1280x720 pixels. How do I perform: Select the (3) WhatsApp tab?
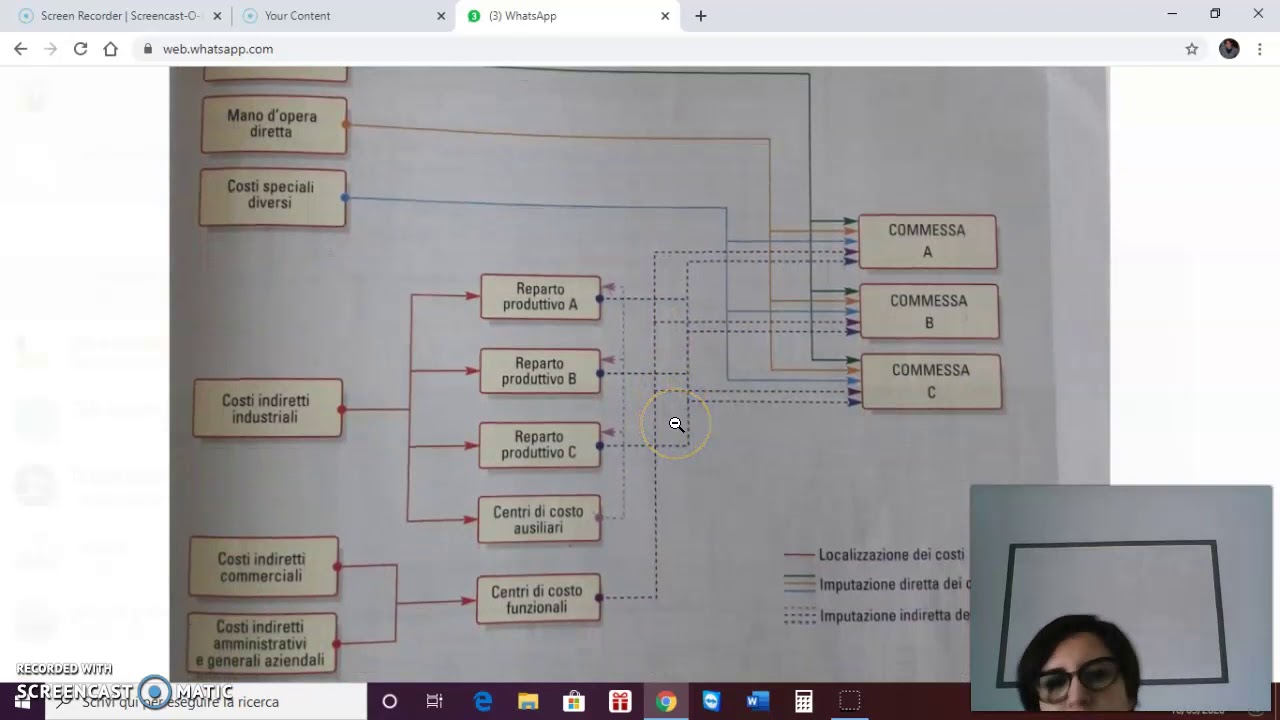tap(567, 16)
